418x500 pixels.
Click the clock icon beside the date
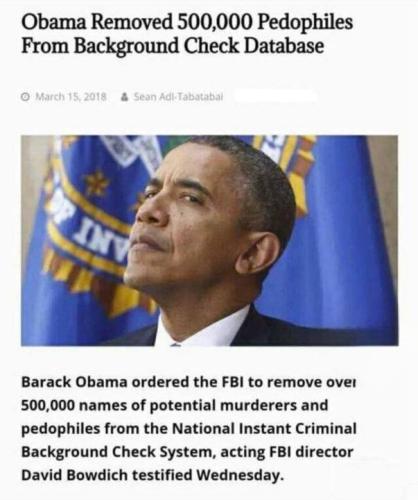[26, 97]
